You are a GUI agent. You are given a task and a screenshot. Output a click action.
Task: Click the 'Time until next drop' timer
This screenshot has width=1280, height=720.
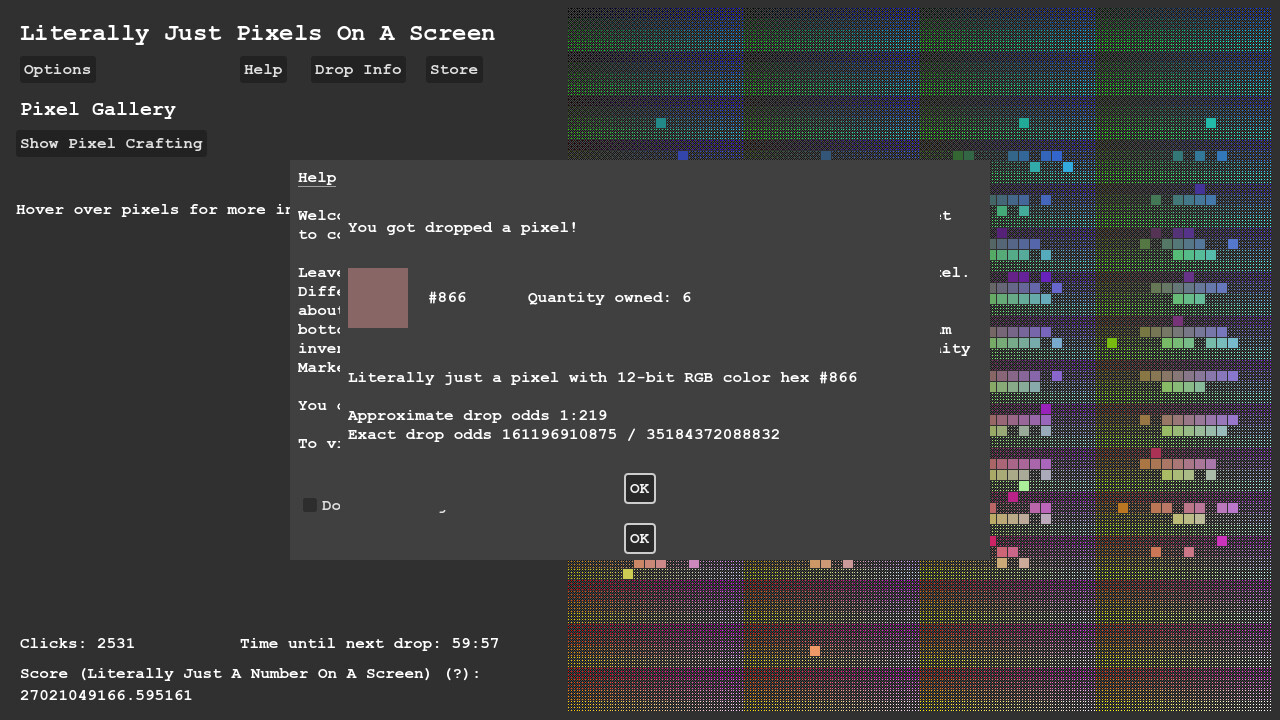pos(370,643)
